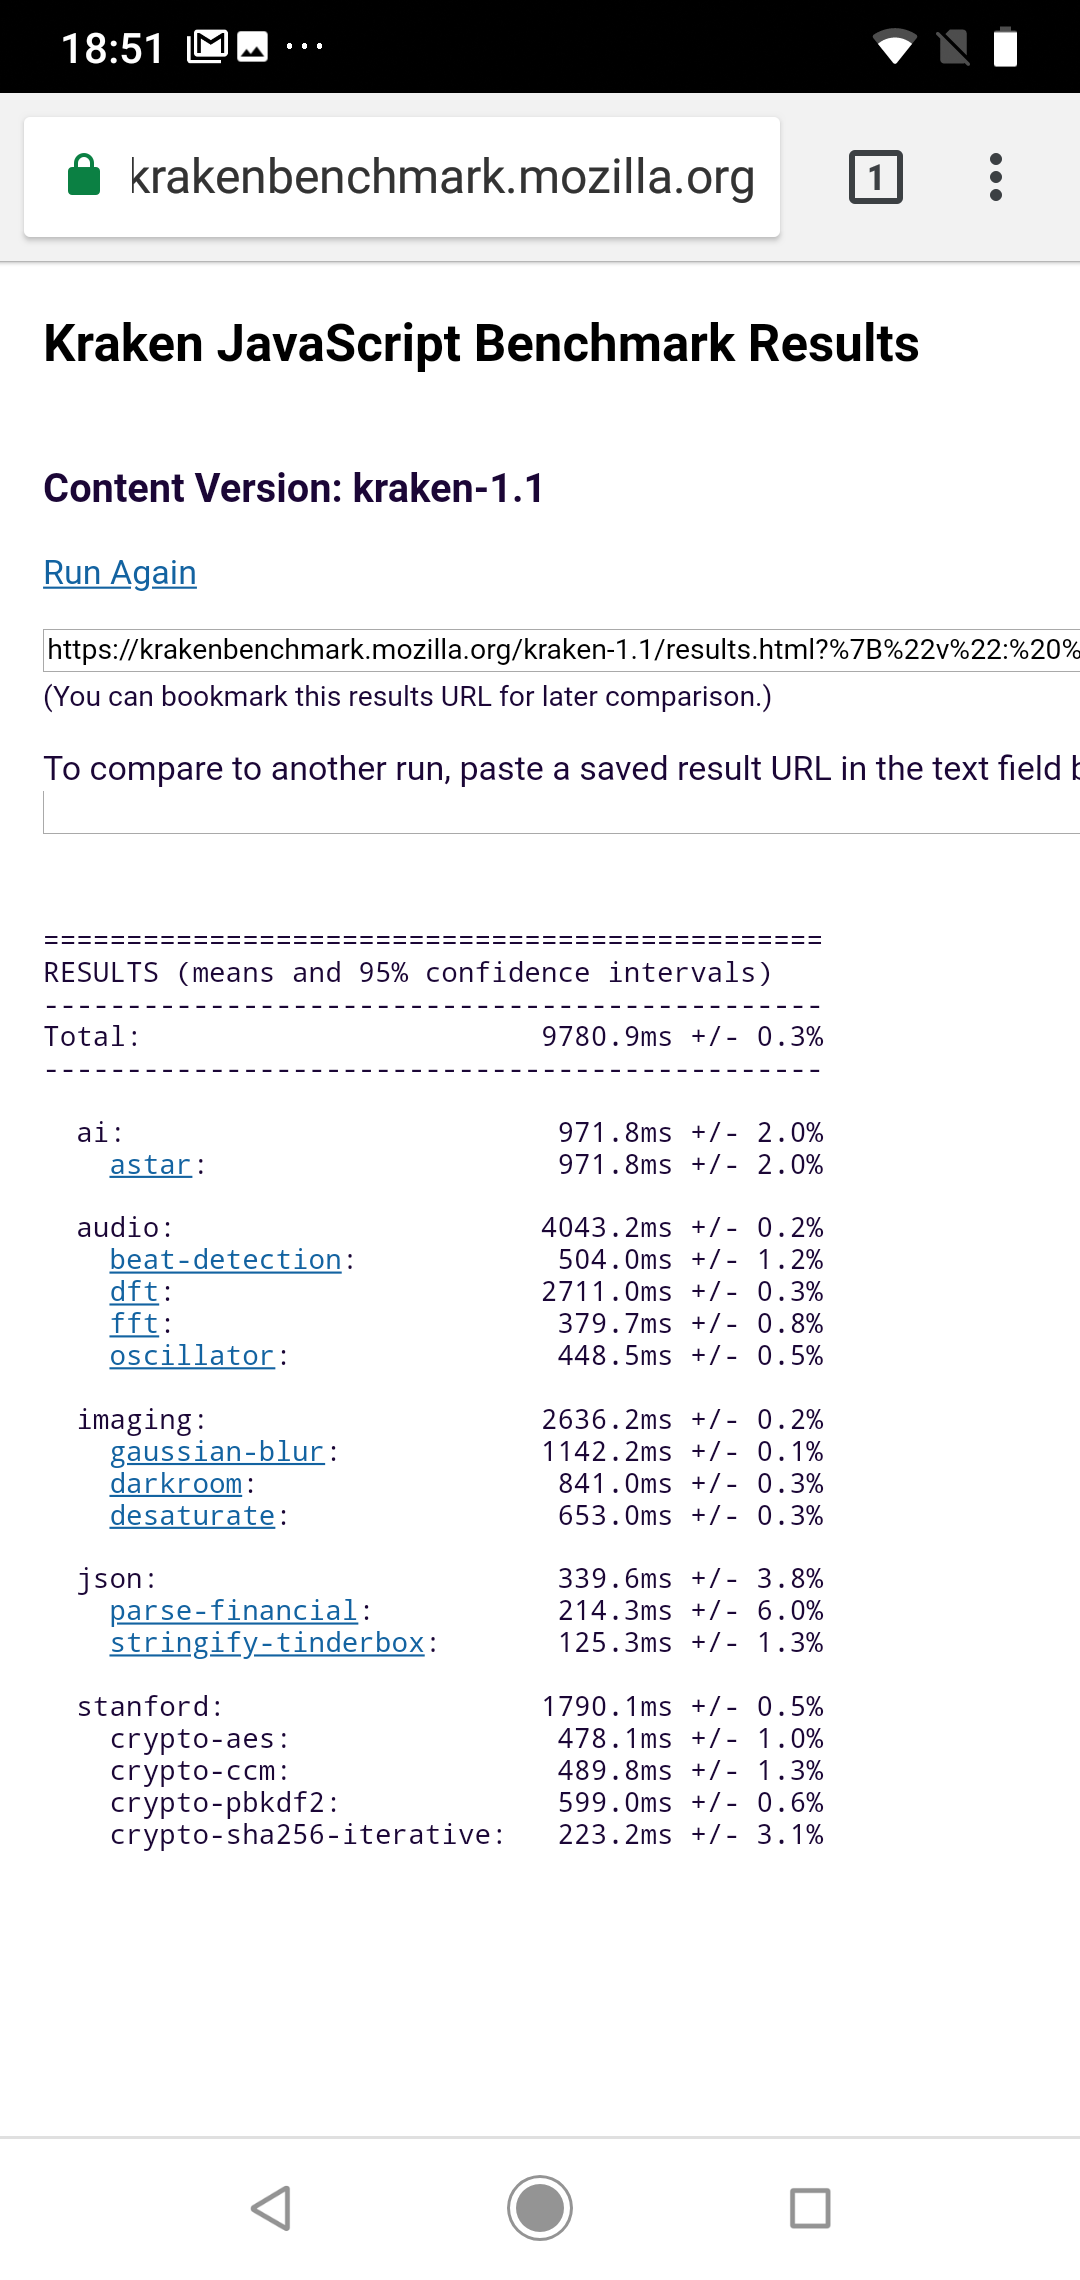This screenshot has height=2280, width=1080.
Task: Open the astar test link
Action: pos(150,1165)
